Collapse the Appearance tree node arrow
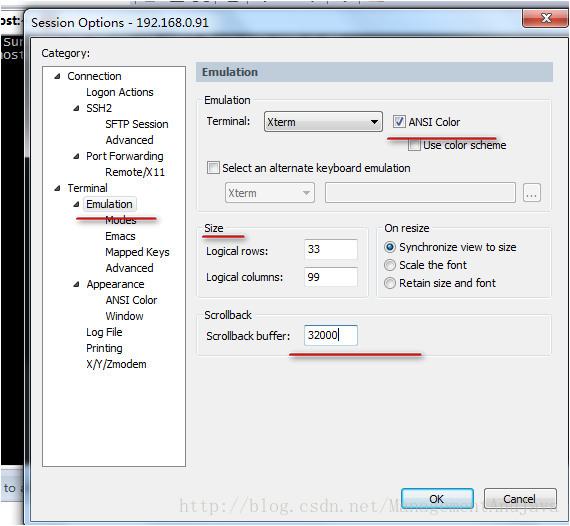Image resolution: width=570 pixels, height=526 pixels. [76, 284]
